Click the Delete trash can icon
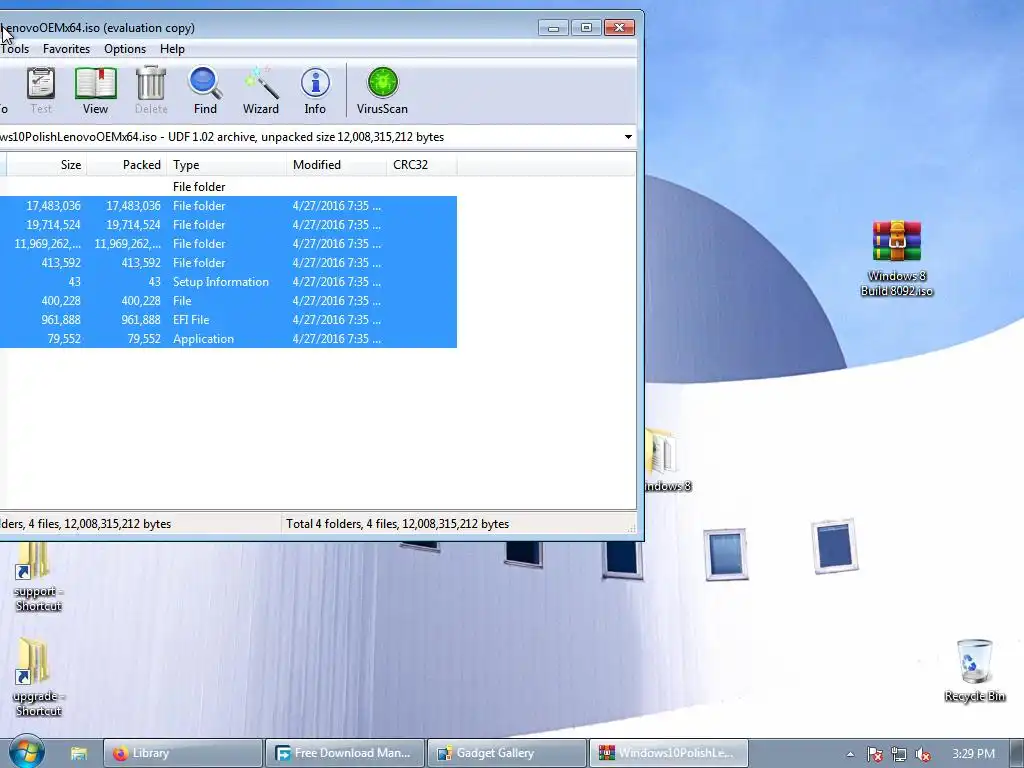The width and height of the screenshot is (1024, 768). click(151, 91)
